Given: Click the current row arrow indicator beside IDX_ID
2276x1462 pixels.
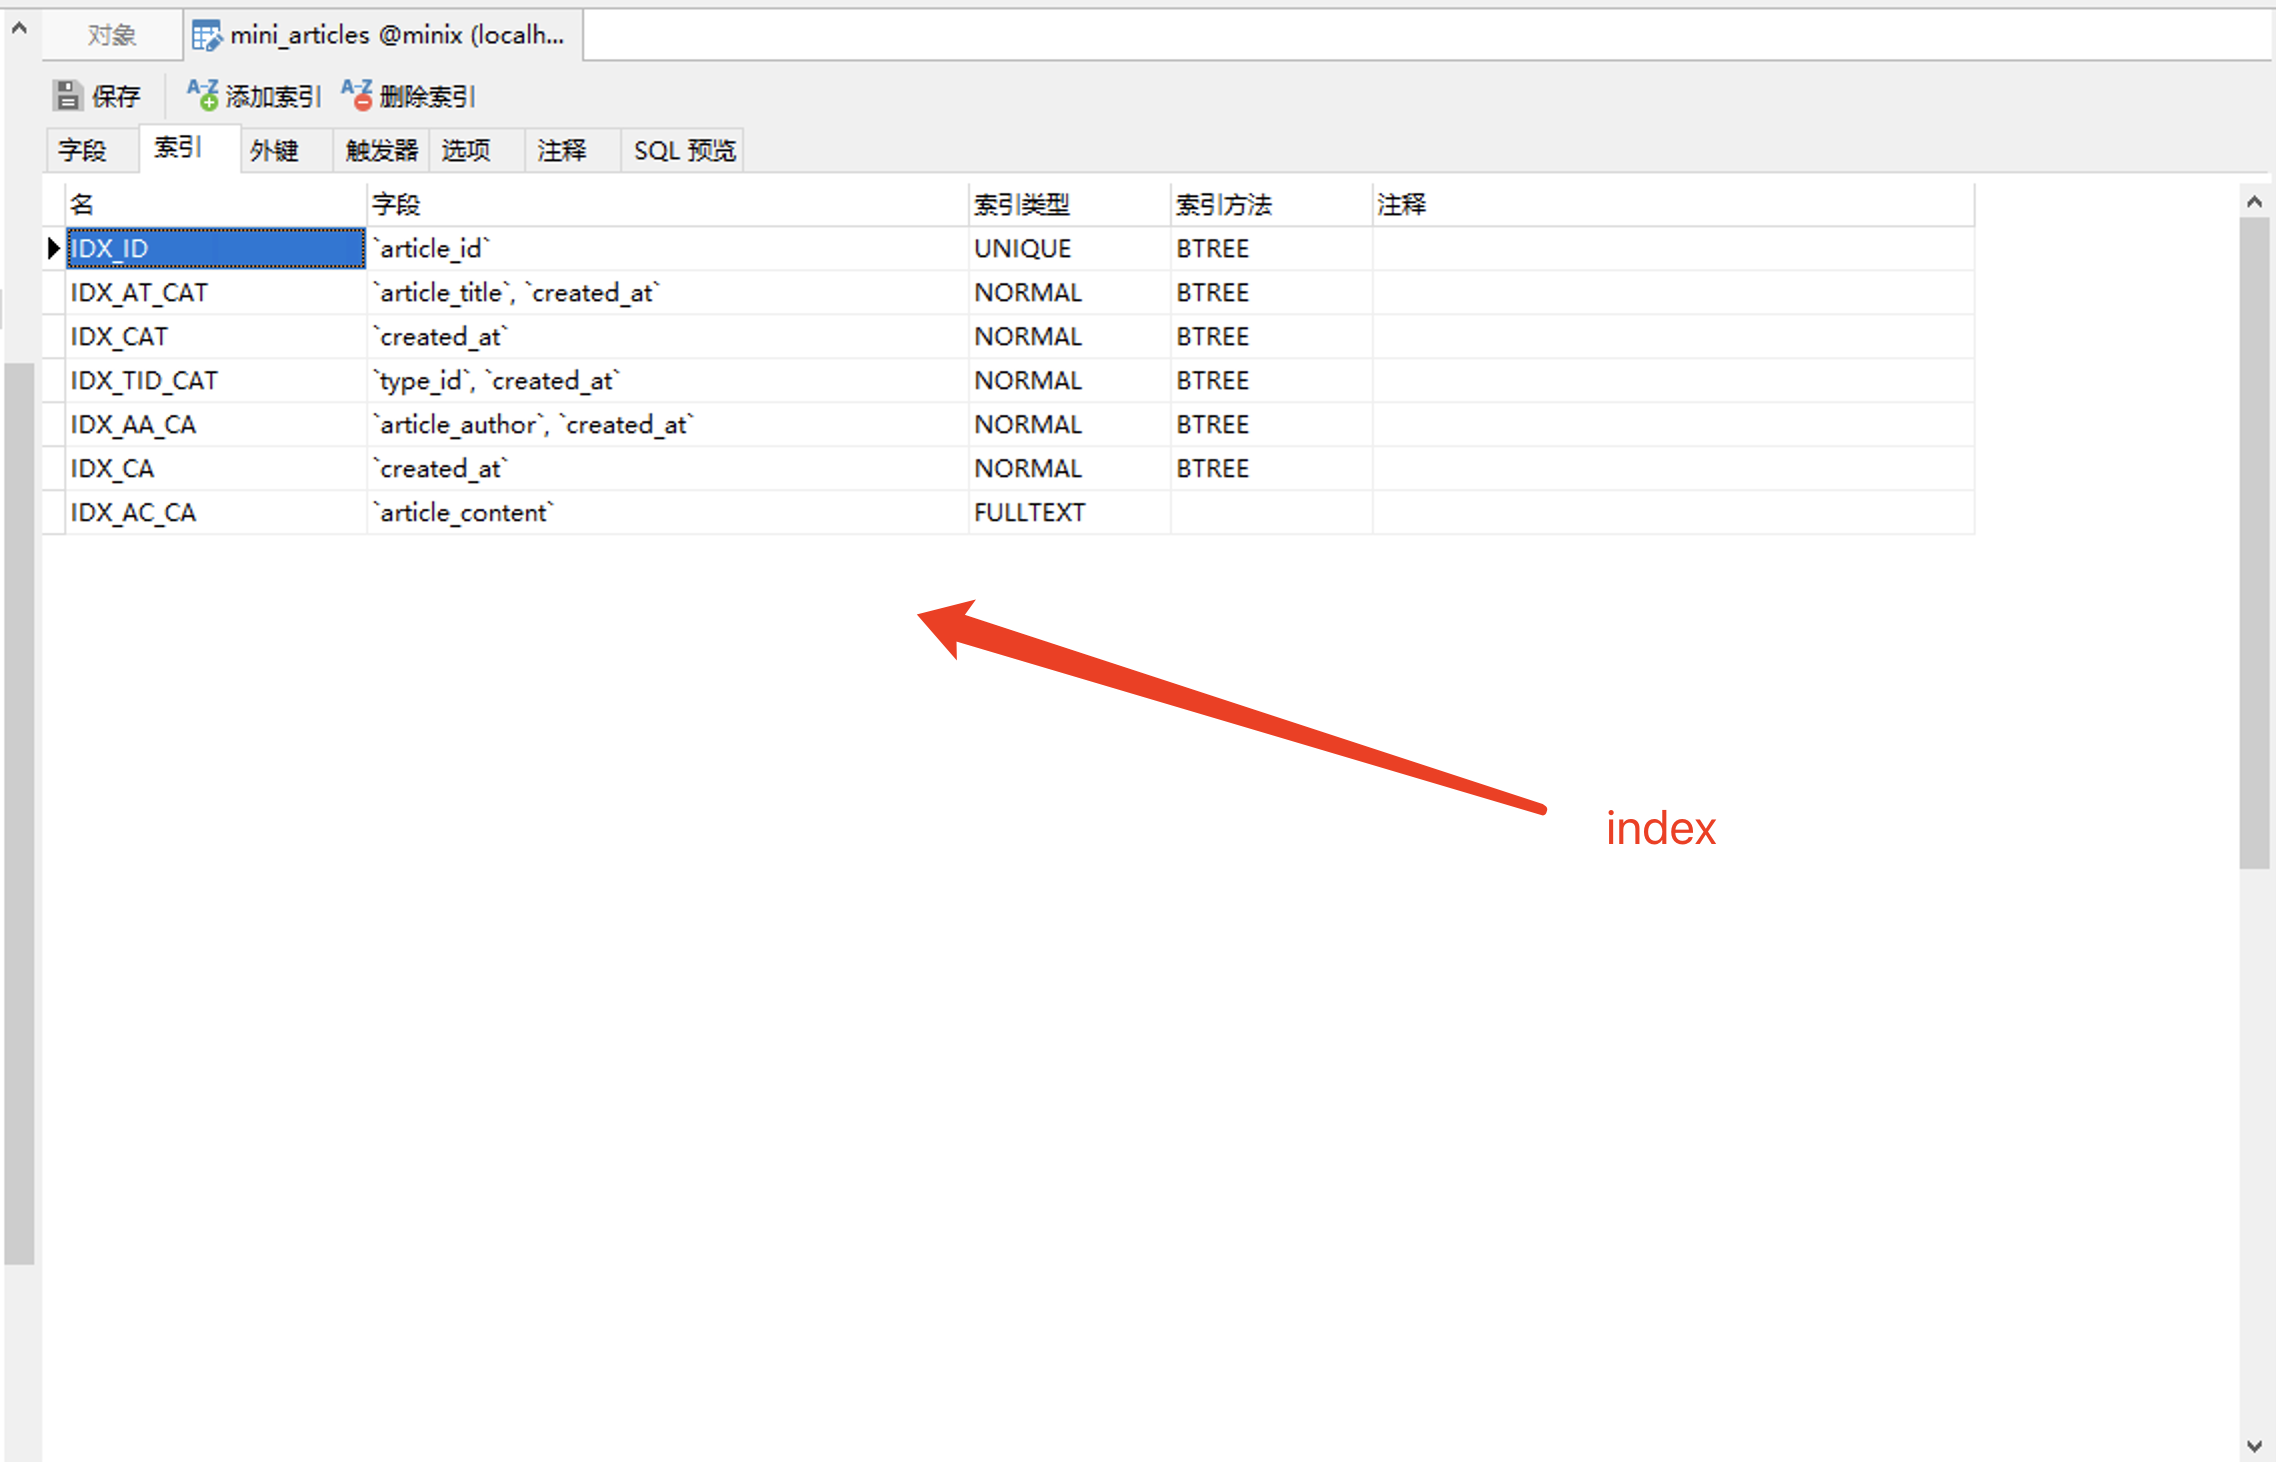Looking at the screenshot, I should click(53, 248).
